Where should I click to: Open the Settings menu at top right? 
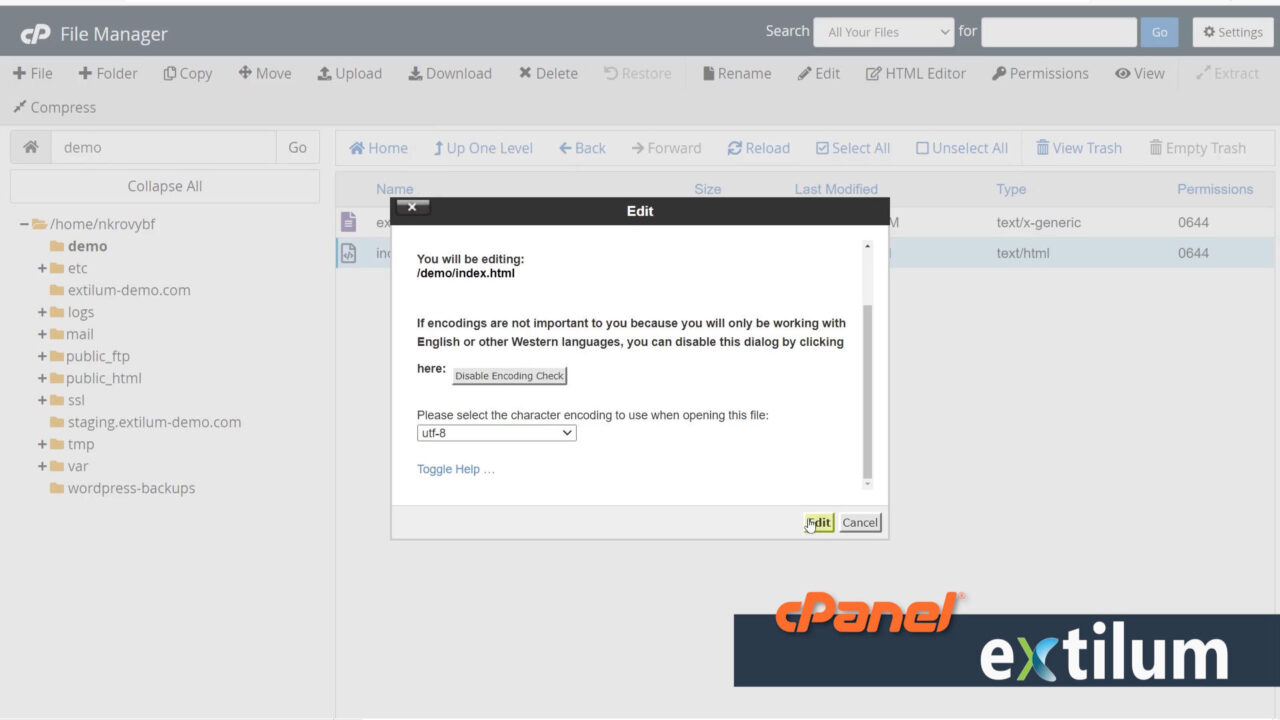point(1232,32)
